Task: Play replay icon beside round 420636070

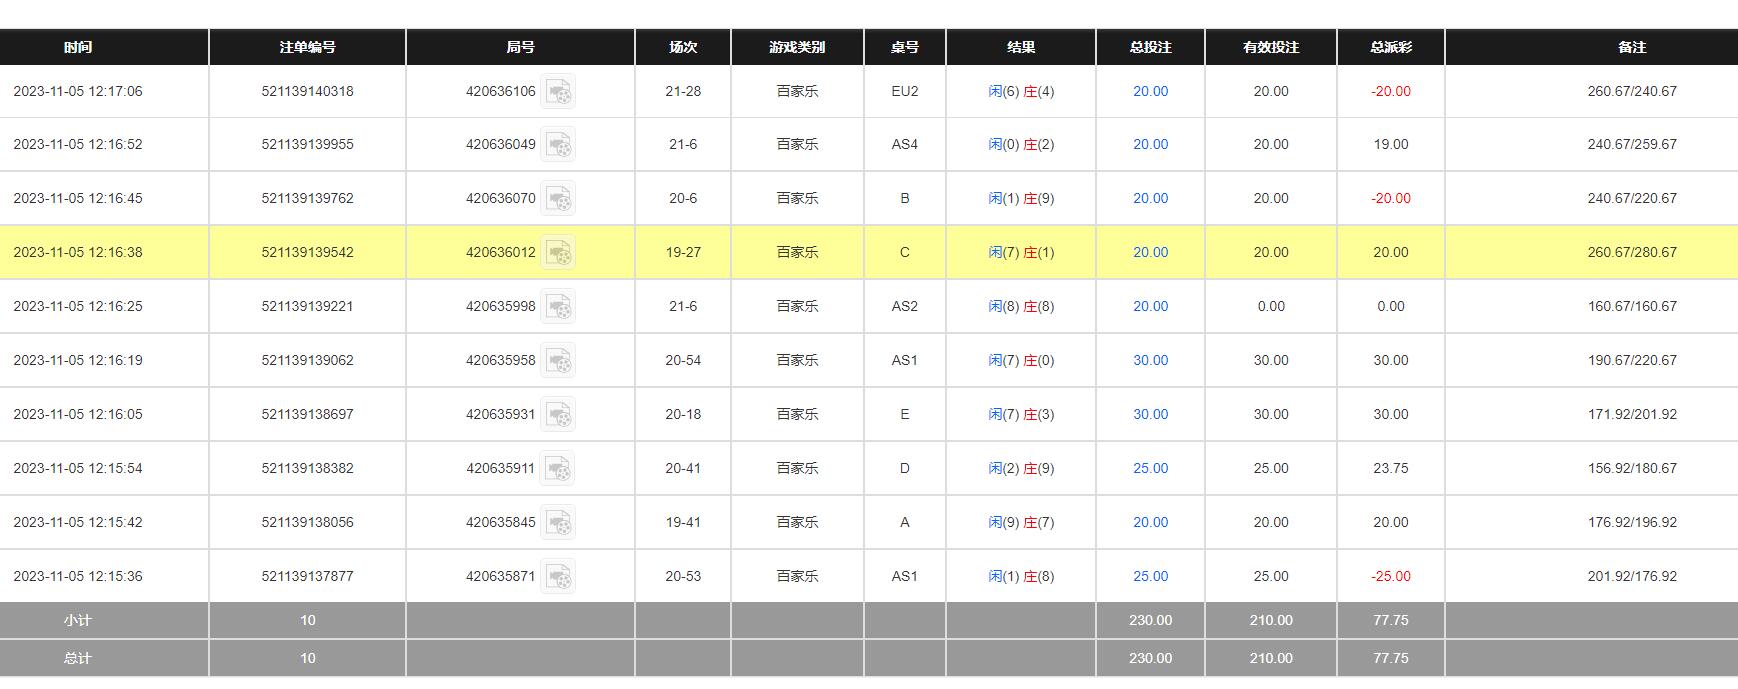Action: [558, 199]
